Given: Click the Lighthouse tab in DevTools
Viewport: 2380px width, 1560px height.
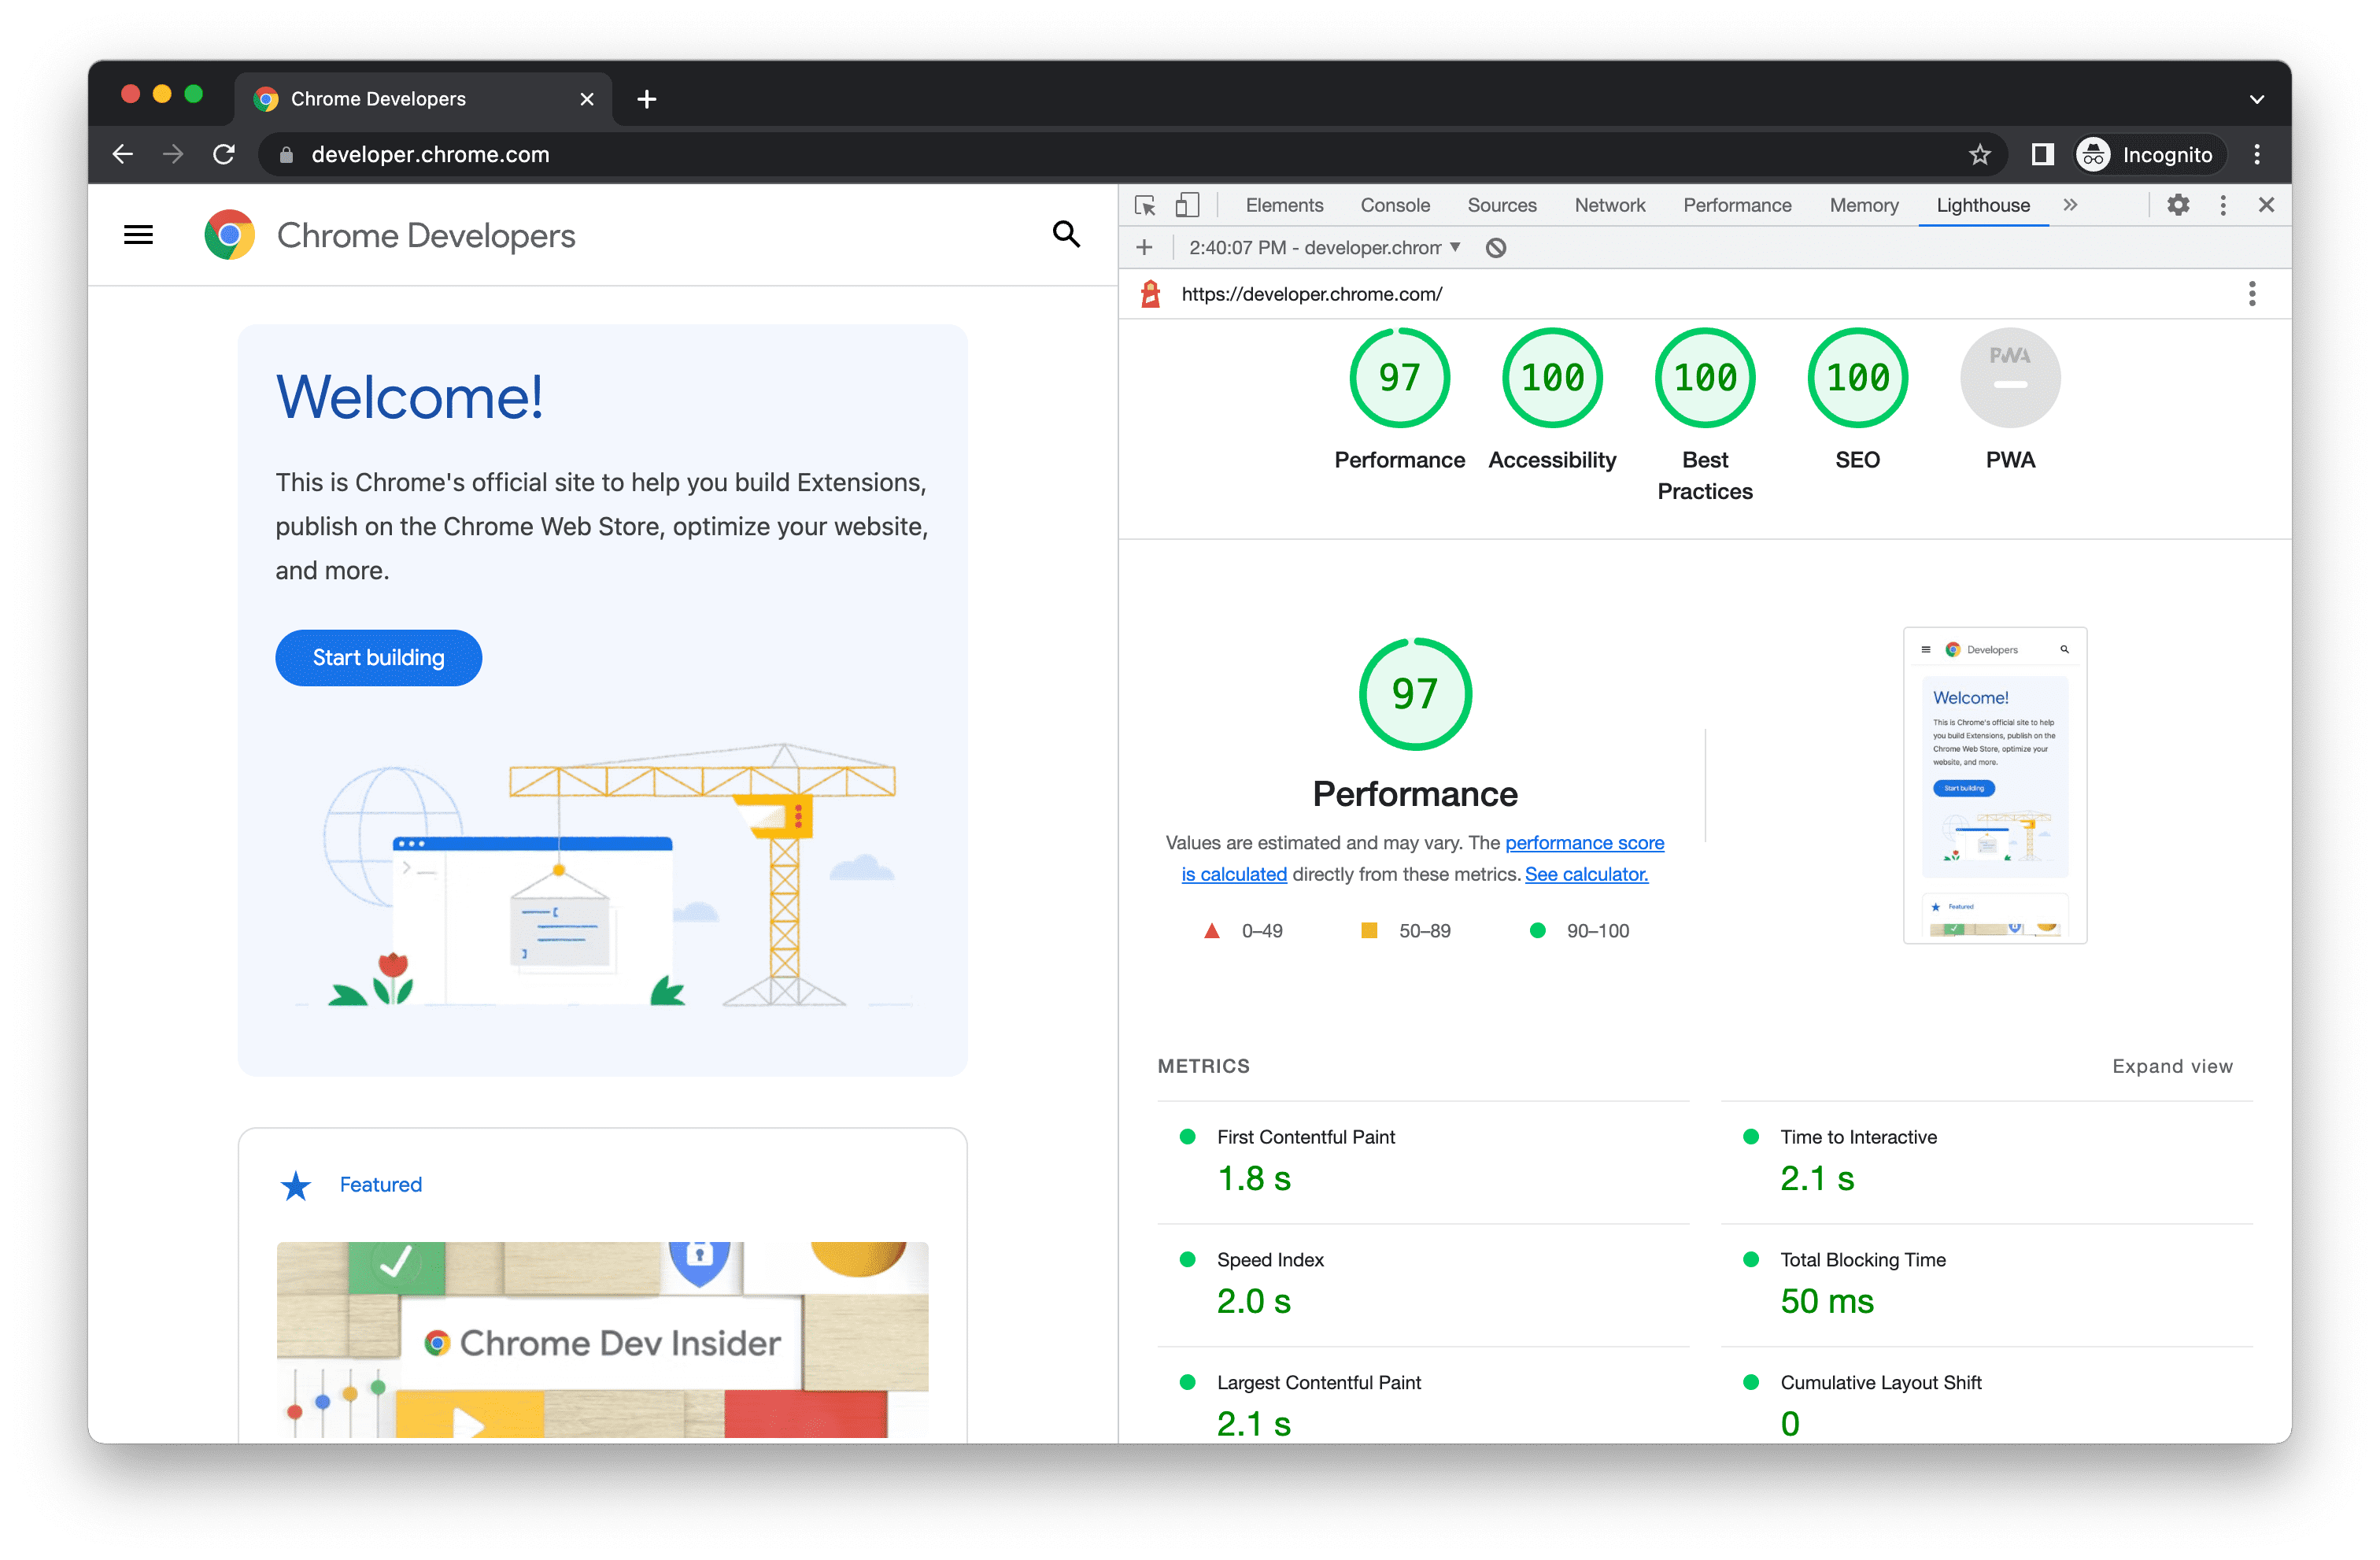Looking at the screenshot, I should pyautogui.click(x=1985, y=204).
